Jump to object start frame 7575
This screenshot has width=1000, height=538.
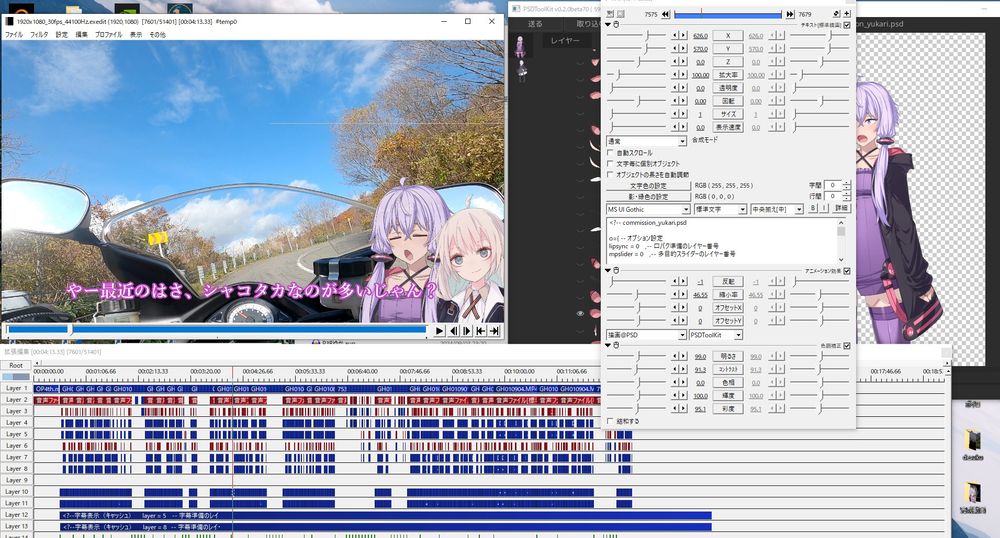pos(666,14)
